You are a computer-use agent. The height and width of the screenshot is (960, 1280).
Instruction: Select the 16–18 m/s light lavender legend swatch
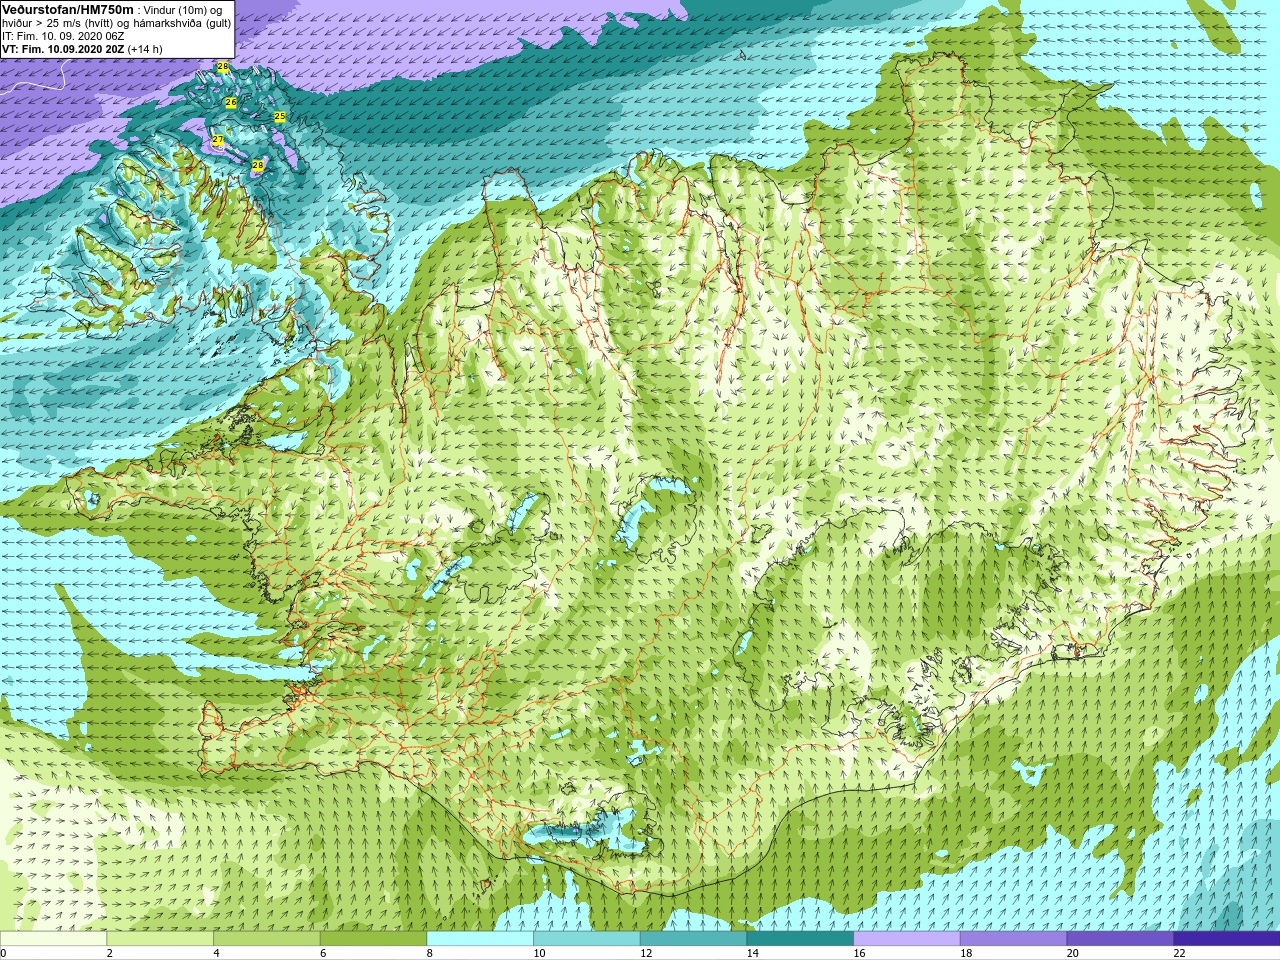[x=907, y=938]
